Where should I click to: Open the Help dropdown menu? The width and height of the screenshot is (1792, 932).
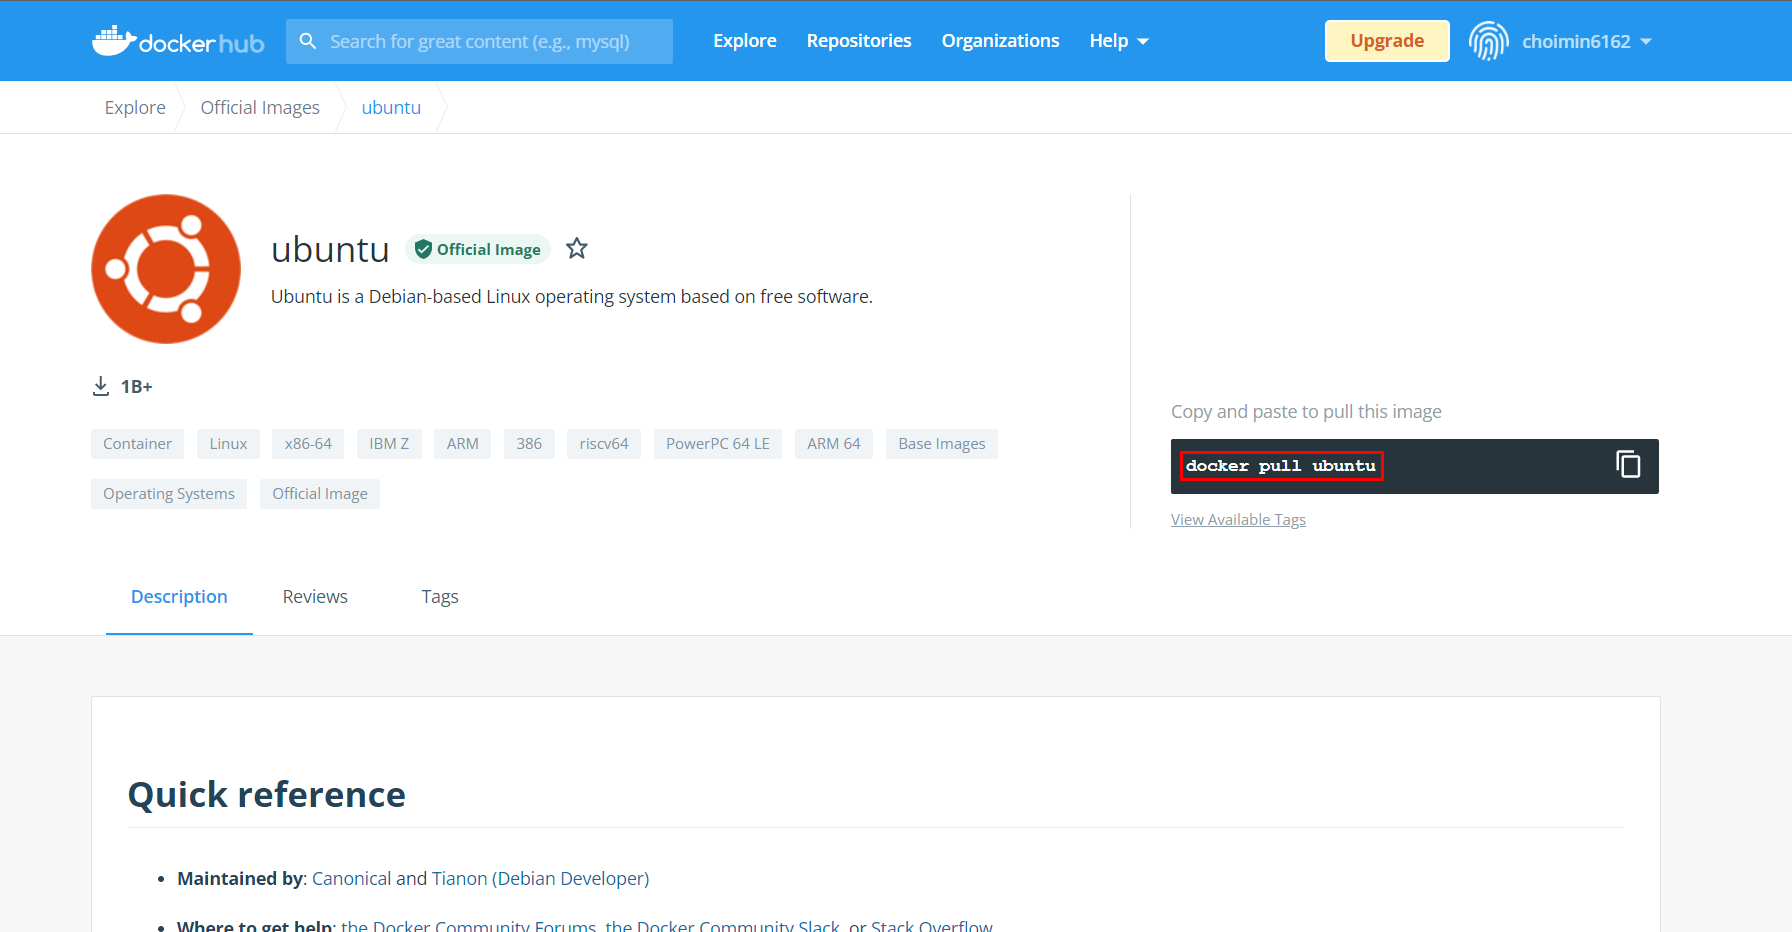pos(1119,41)
